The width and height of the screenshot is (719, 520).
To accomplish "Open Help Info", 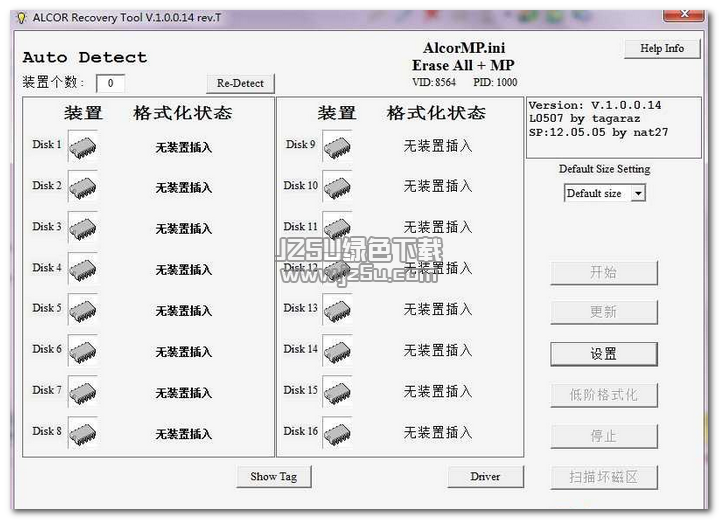I will (x=662, y=48).
